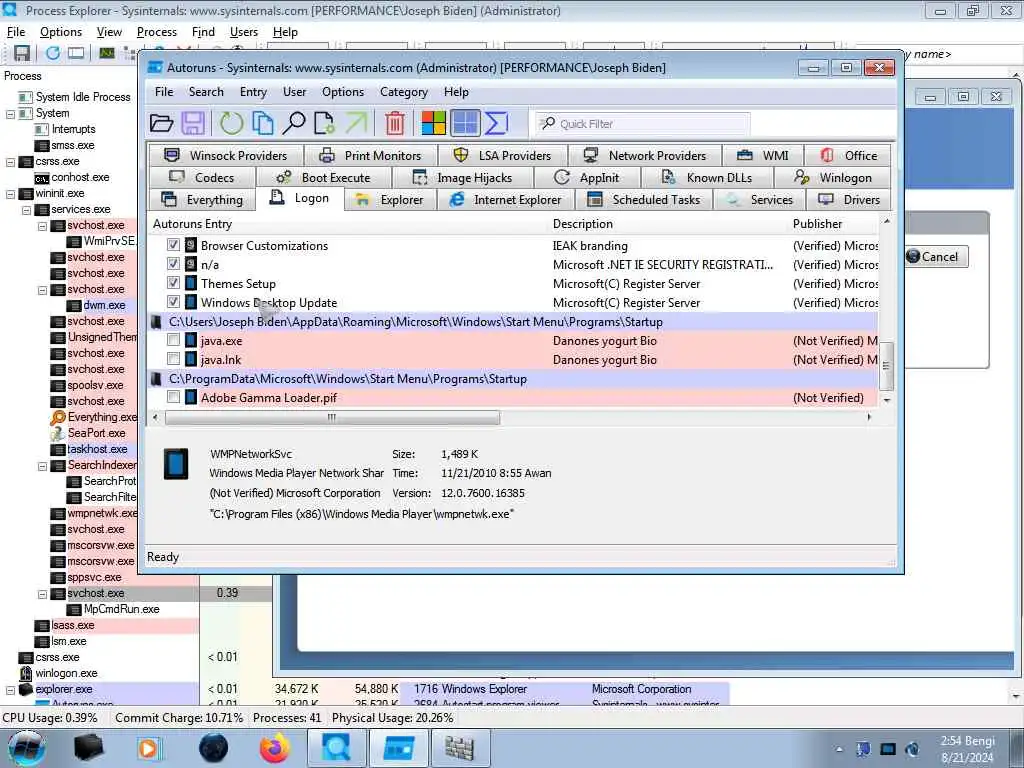
Task: Click the colorful Windows logo filter icon
Action: click(433, 123)
